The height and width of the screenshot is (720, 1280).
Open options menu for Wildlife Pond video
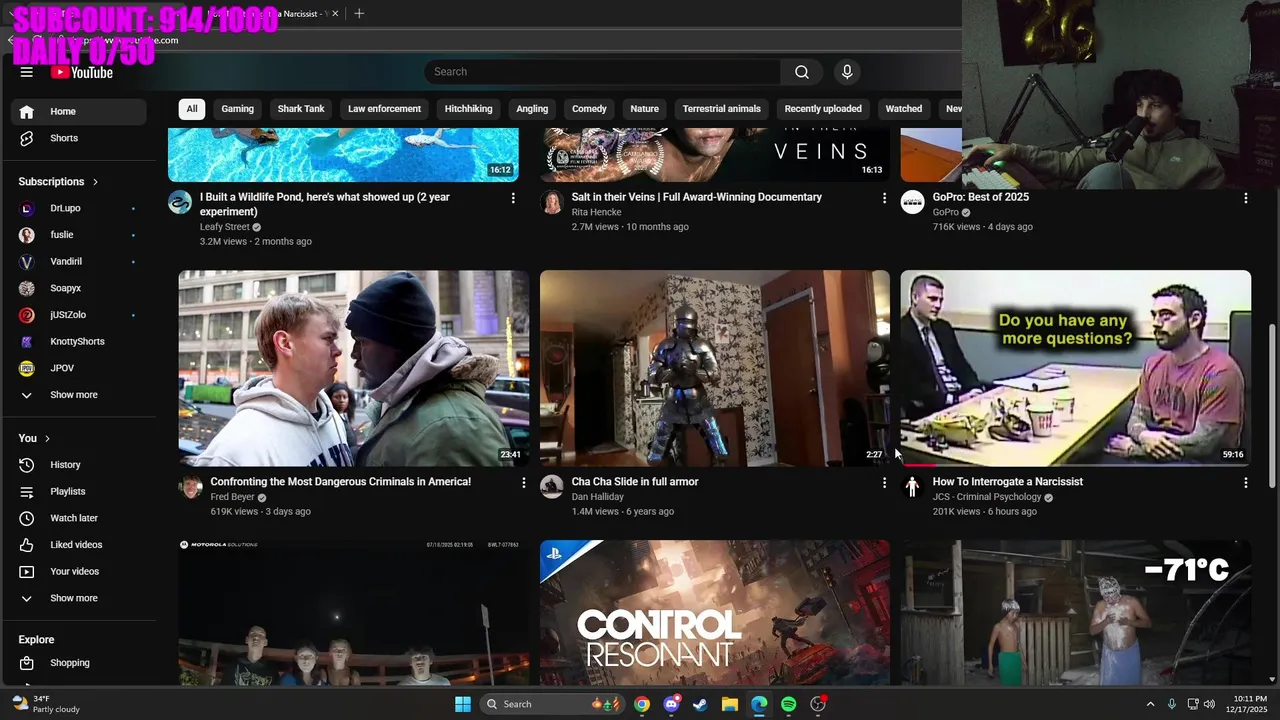(x=513, y=198)
